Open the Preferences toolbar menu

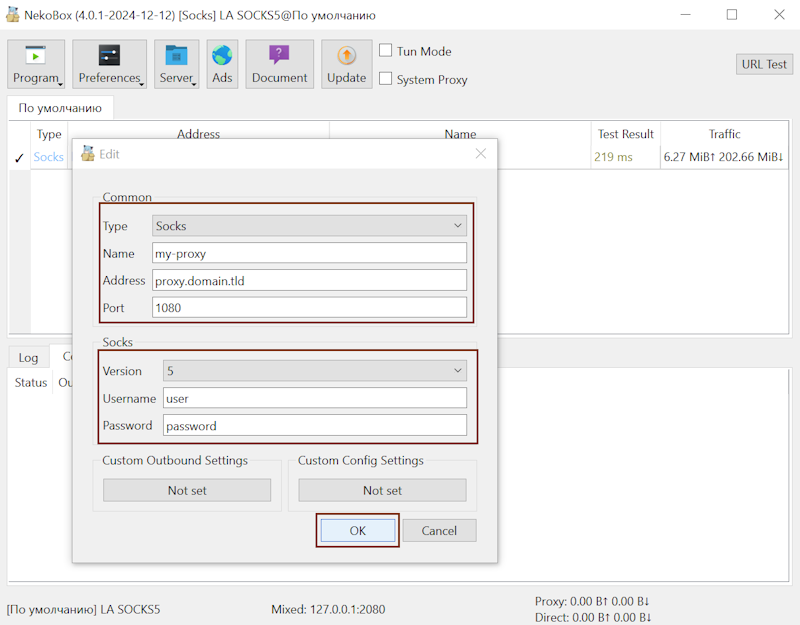pos(109,65)
